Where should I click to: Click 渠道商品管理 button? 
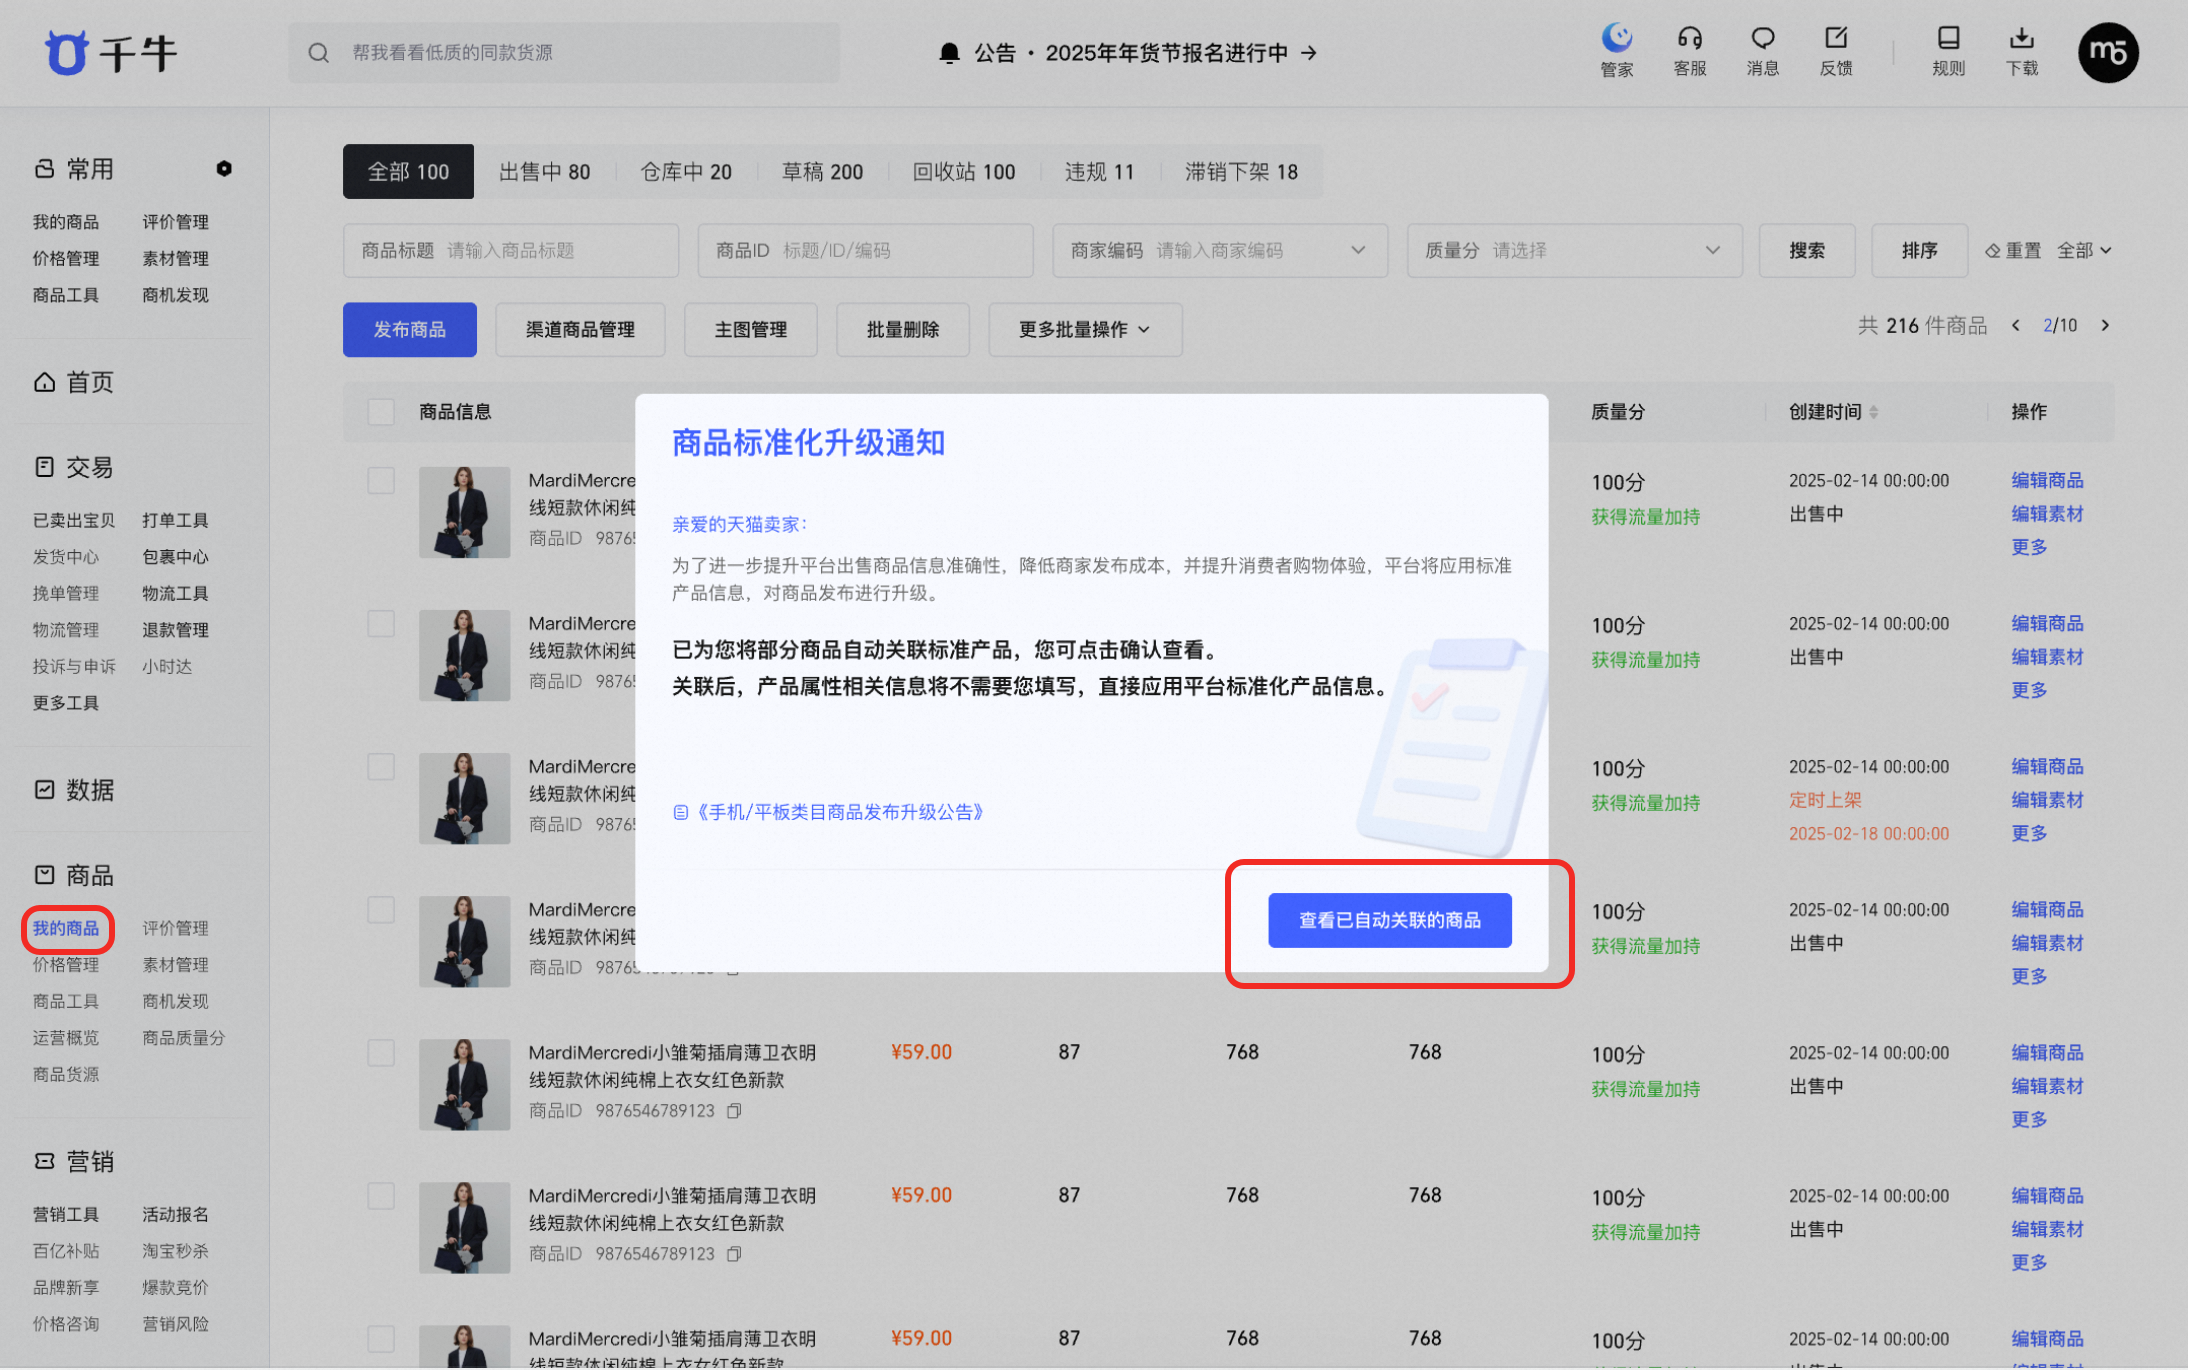point(580,329)
